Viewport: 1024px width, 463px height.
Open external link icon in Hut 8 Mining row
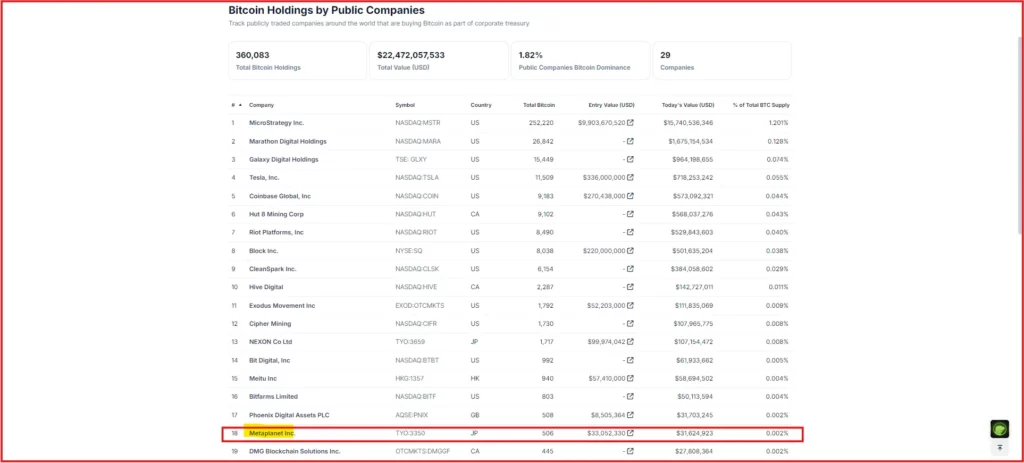click(630, 214)
